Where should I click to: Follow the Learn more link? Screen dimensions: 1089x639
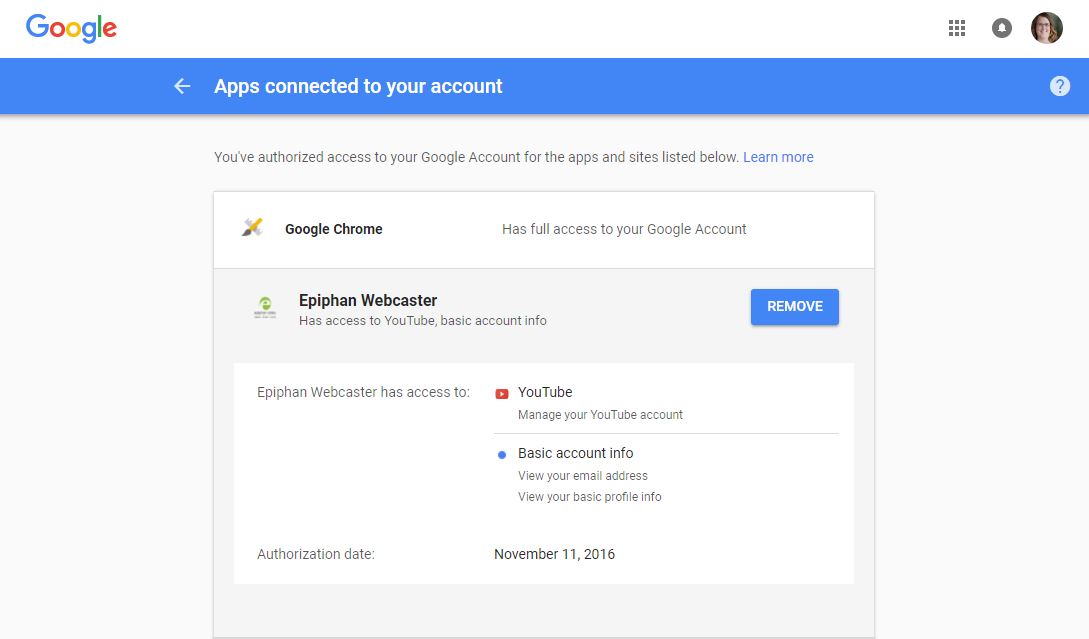point(778,157)
